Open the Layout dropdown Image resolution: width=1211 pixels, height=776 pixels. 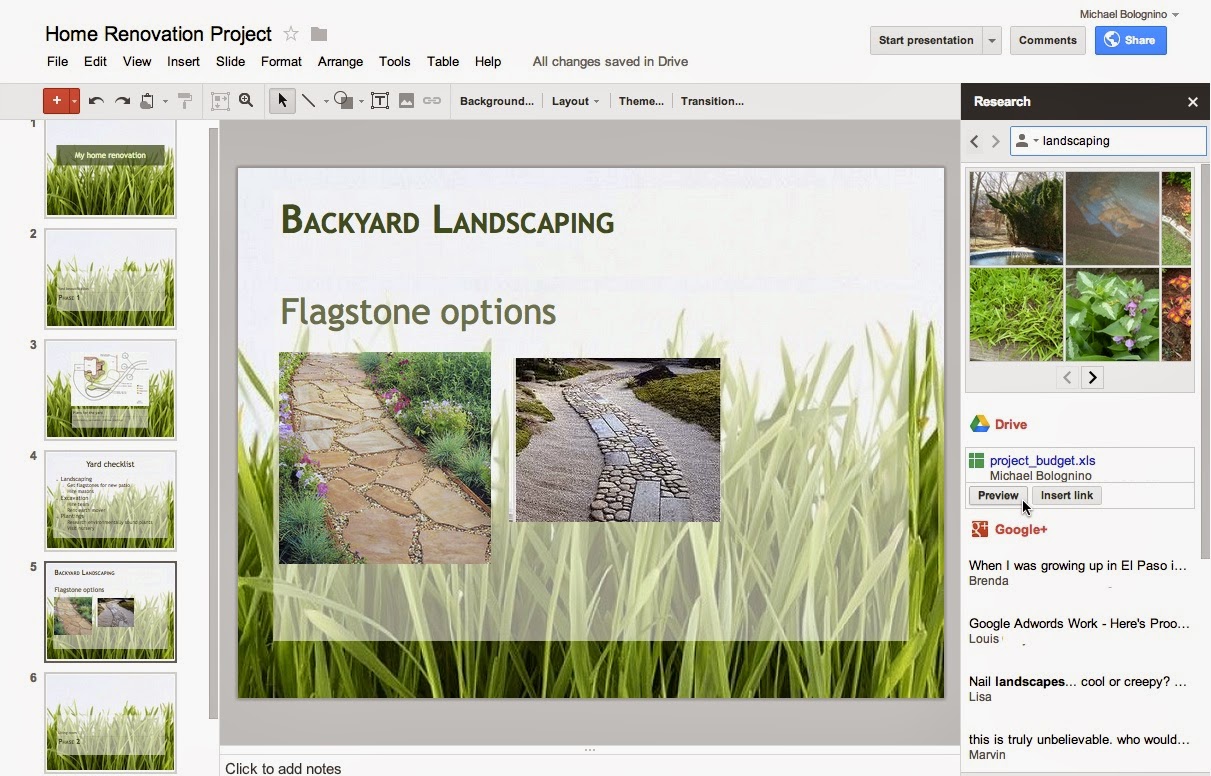pyautogui.click(x=575, y=101)
